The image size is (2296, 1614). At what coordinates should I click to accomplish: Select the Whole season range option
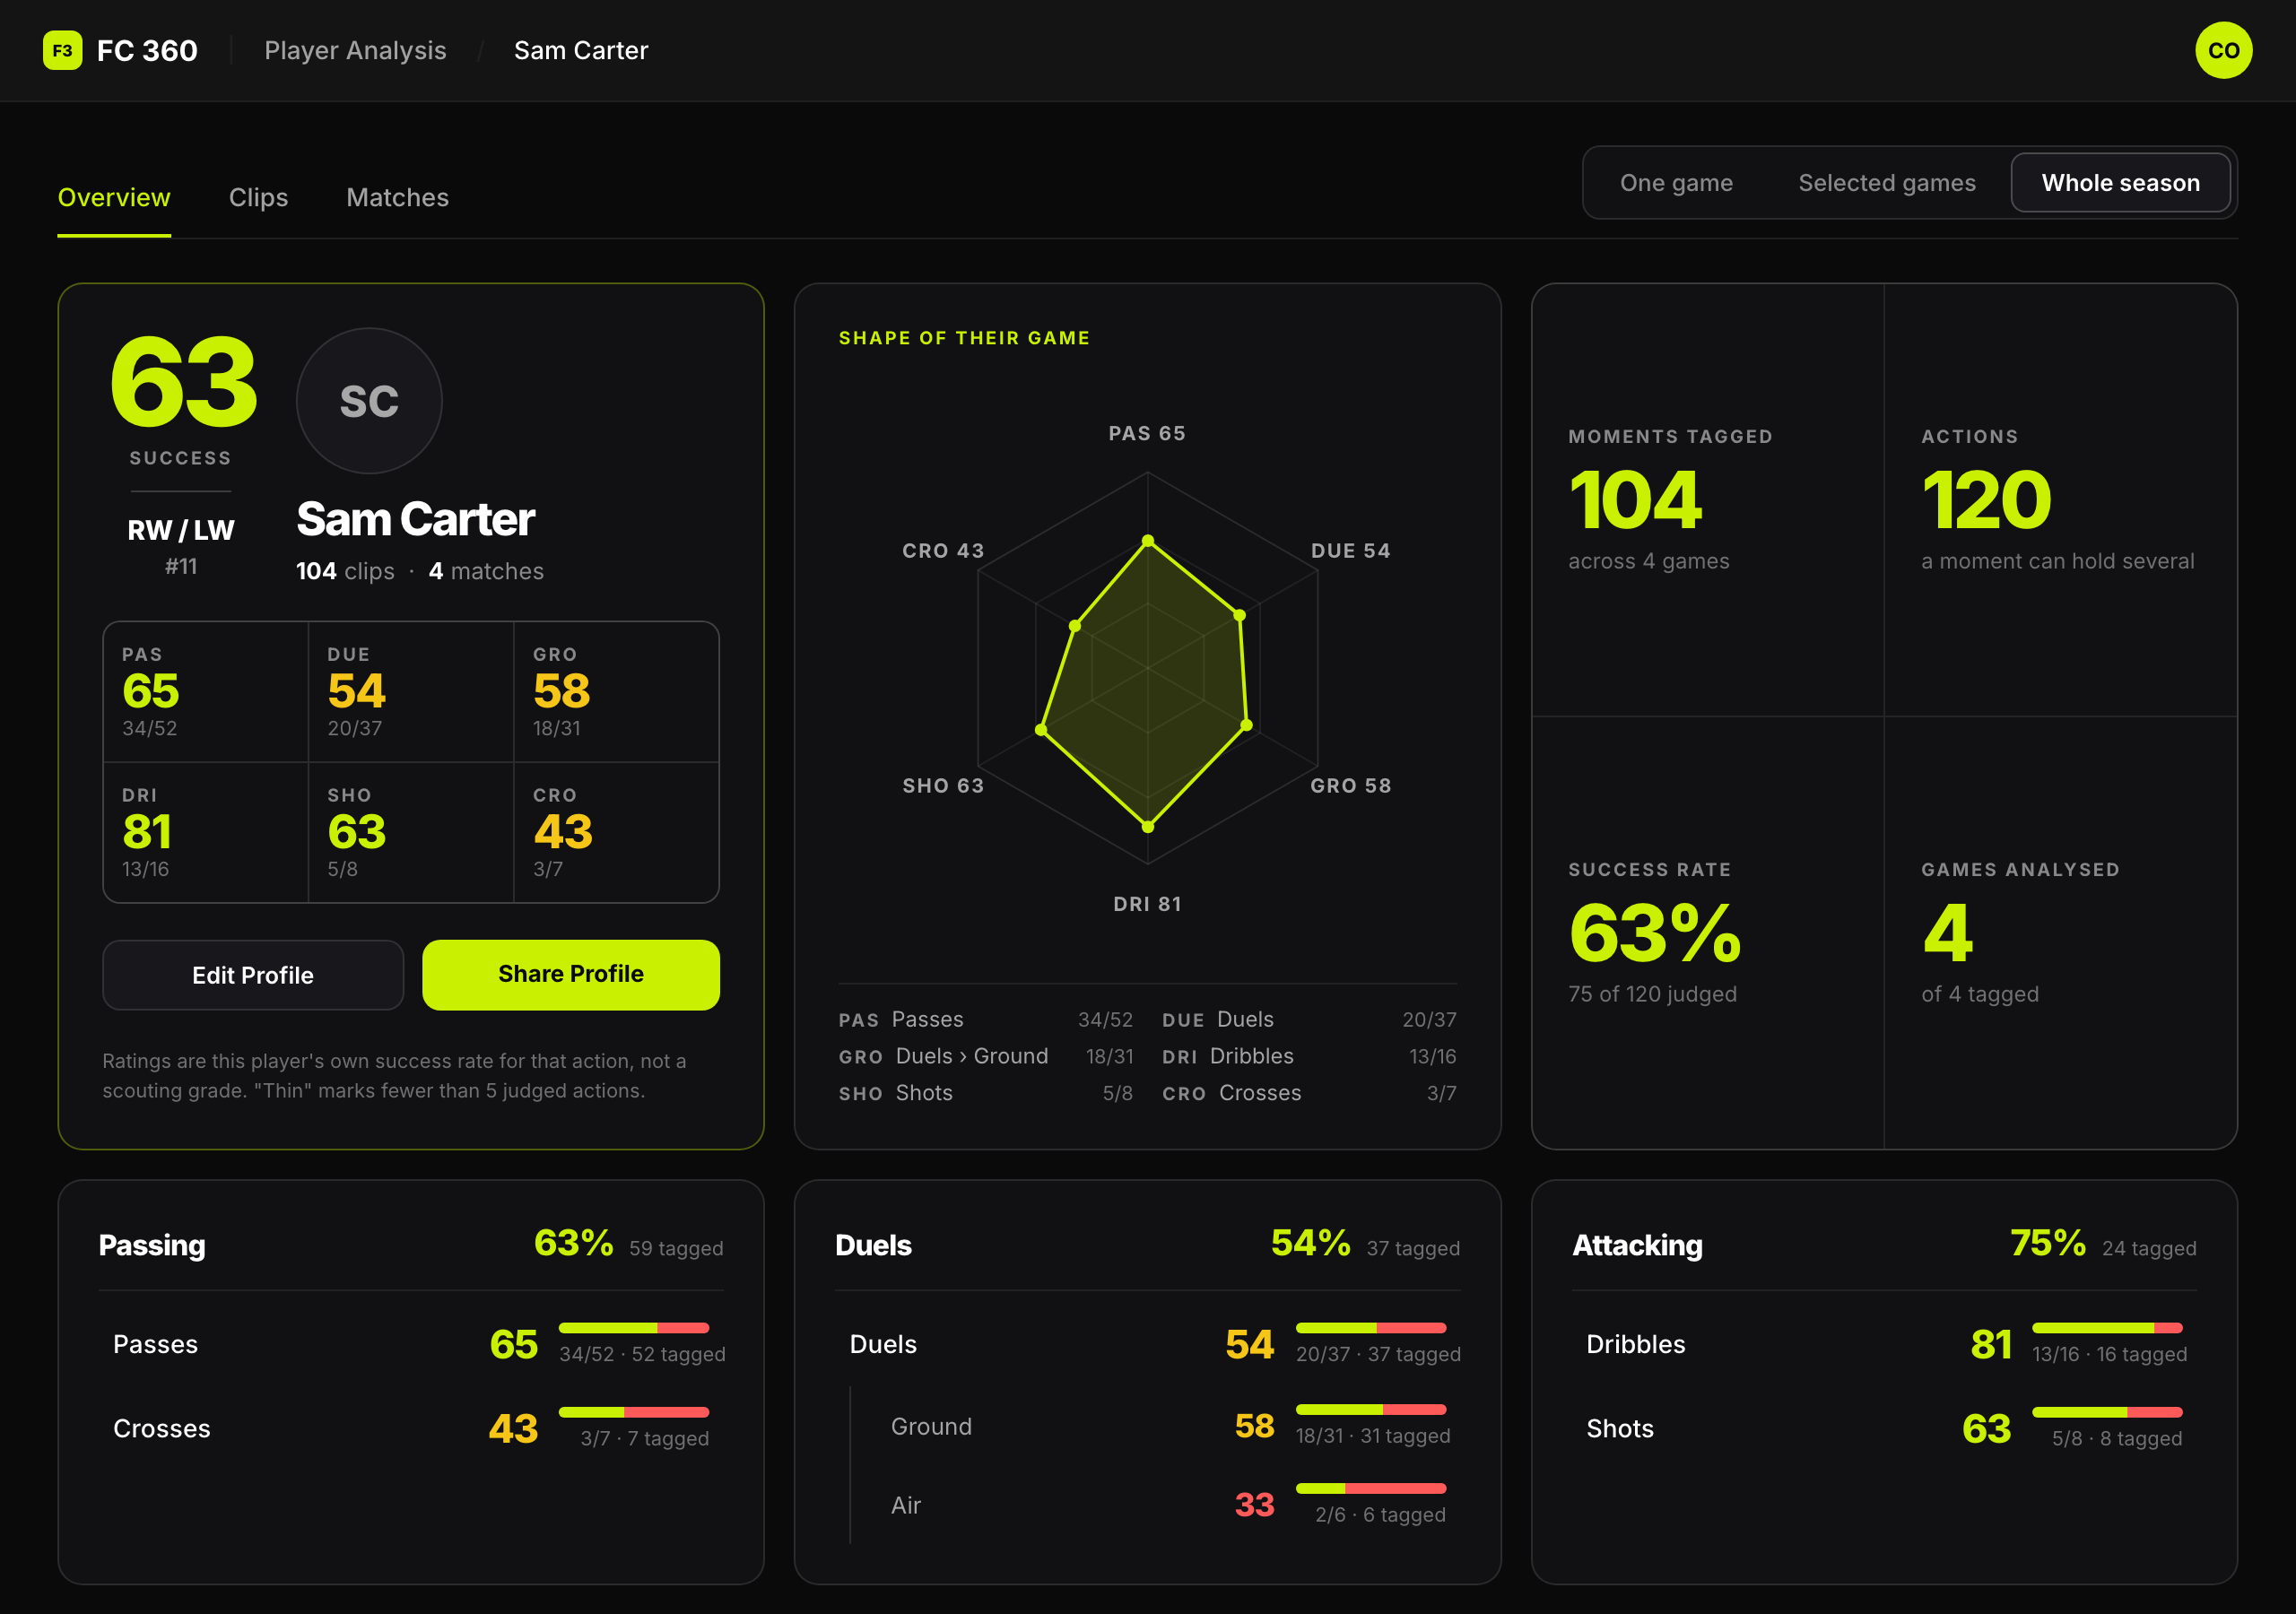click(2120, 183)
